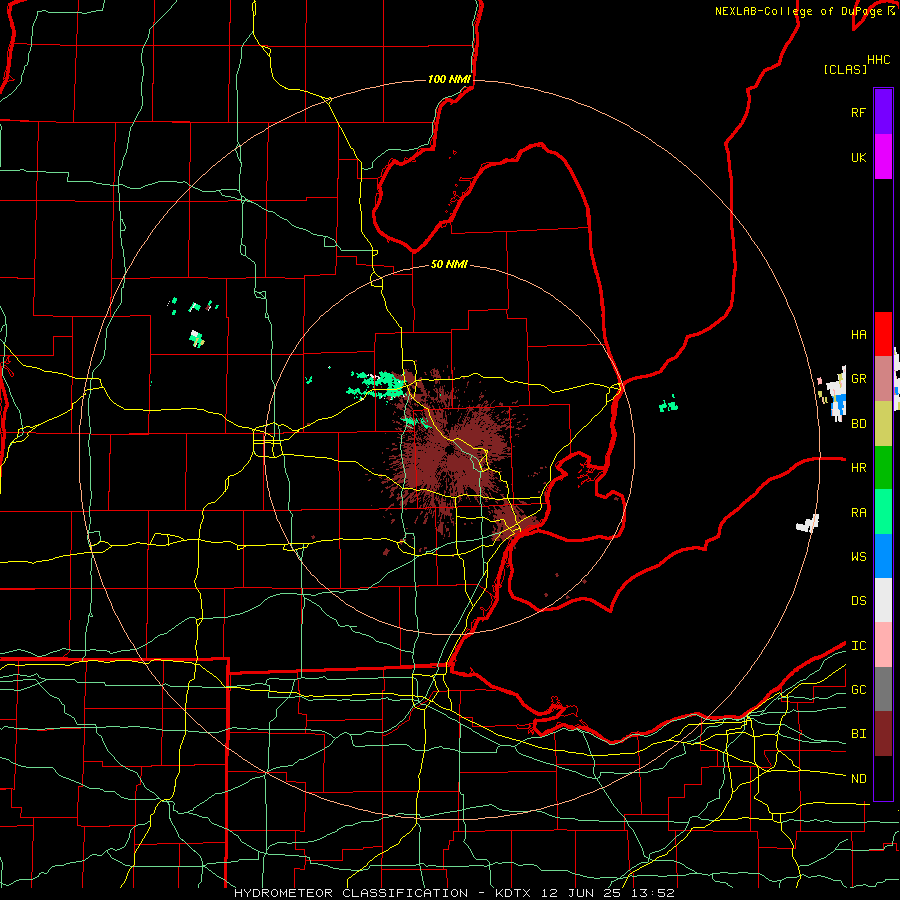
Task: Click the 'WS' legend label
Action: click(x=858, y=556)
